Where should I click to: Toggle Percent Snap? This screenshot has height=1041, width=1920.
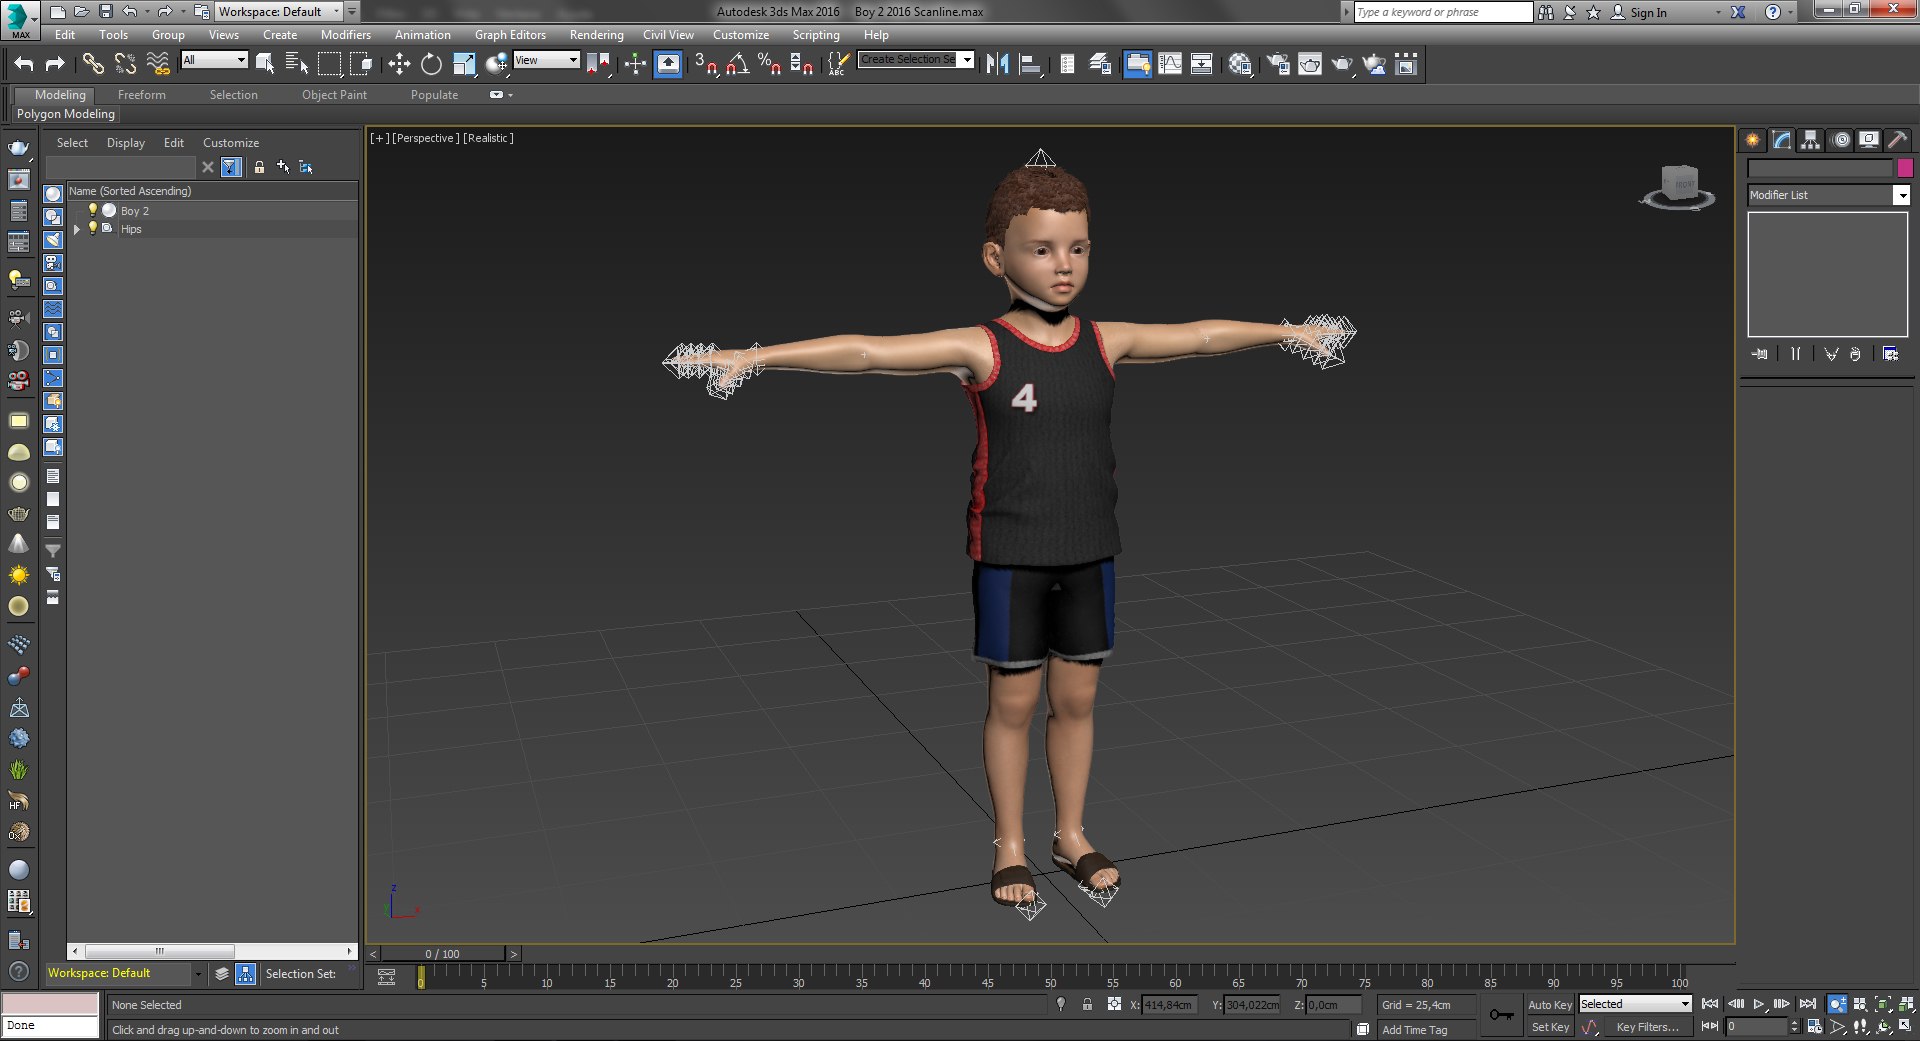[770, 64]
